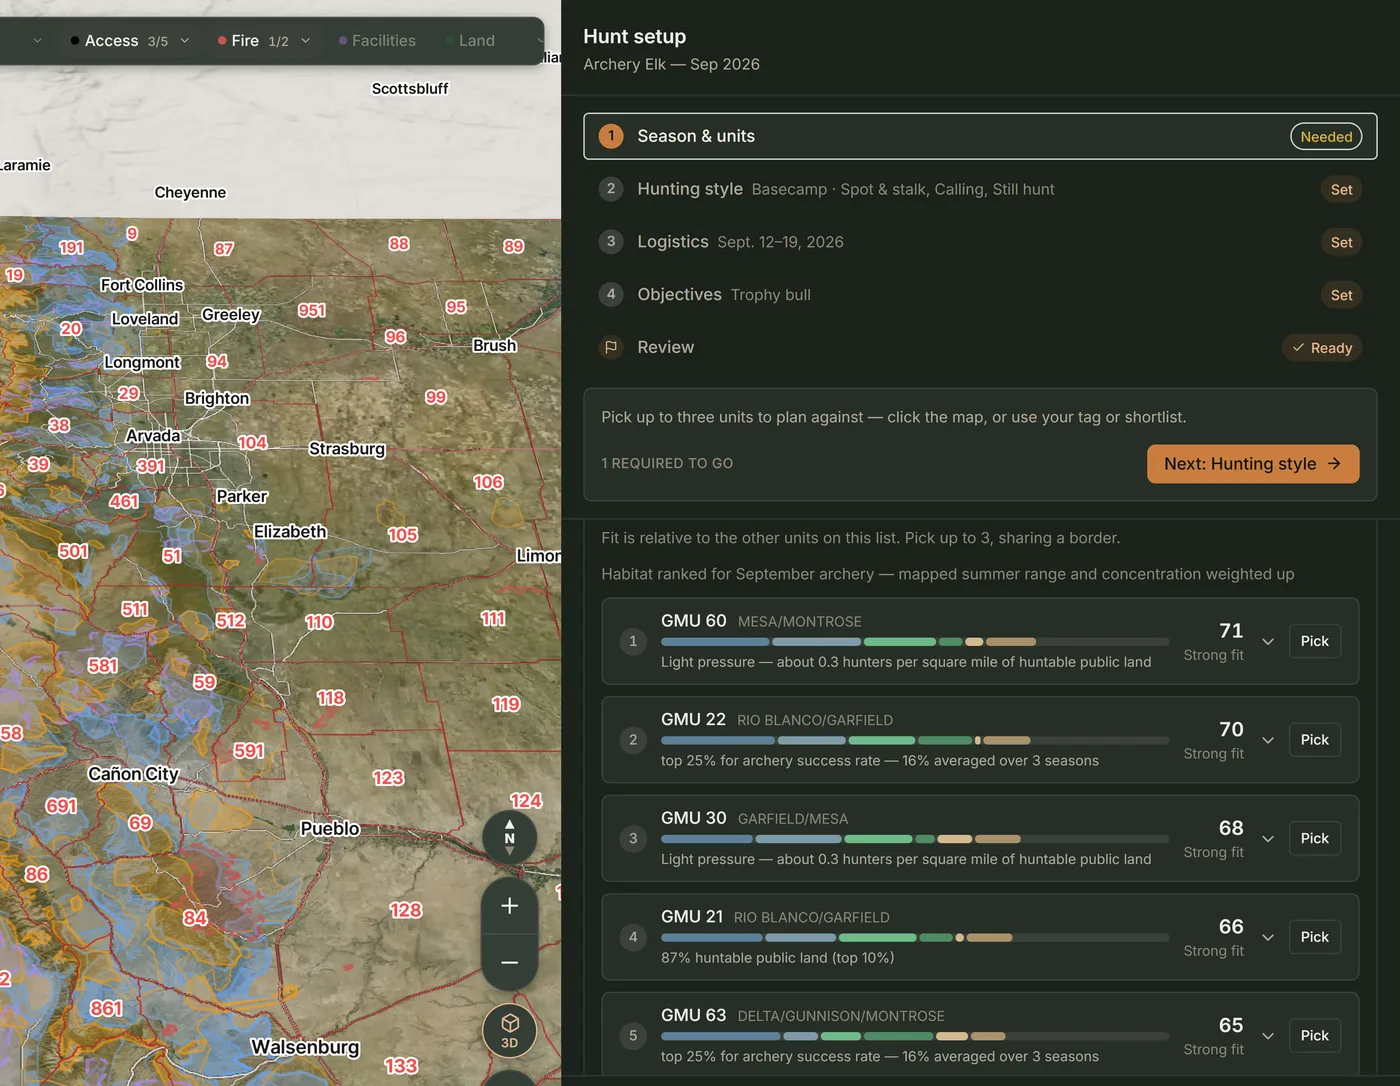Click unit 105 label on the map
This screenshot has height=1086, width=1400.
403,535
